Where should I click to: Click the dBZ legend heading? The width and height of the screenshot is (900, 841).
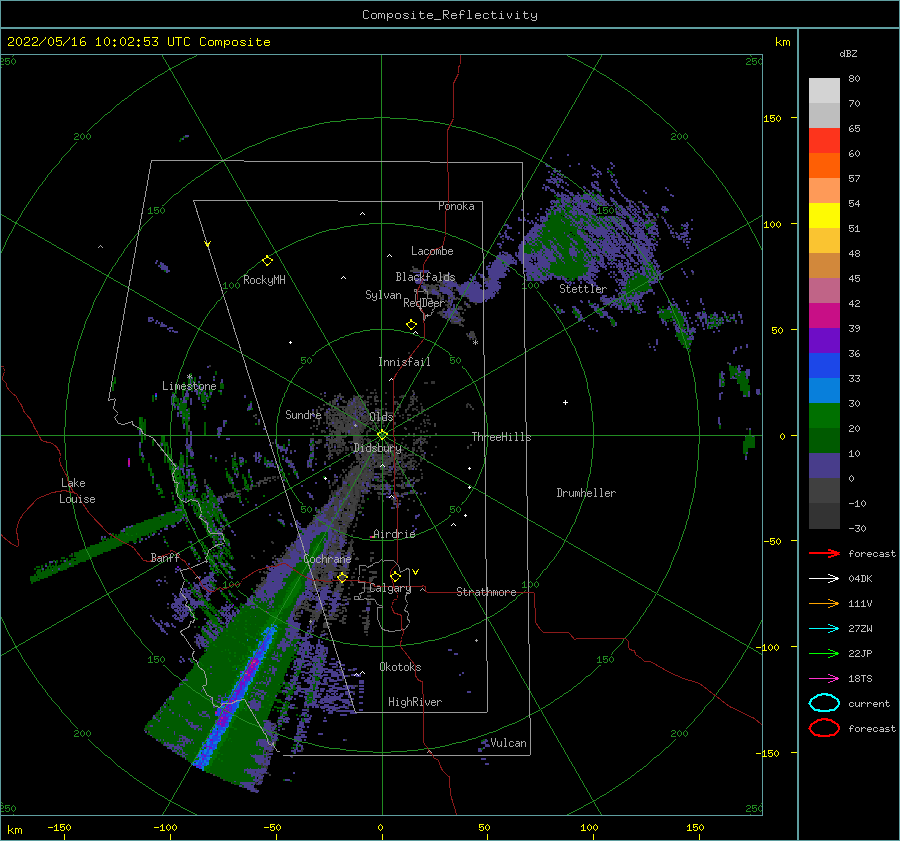coord(848,53)
